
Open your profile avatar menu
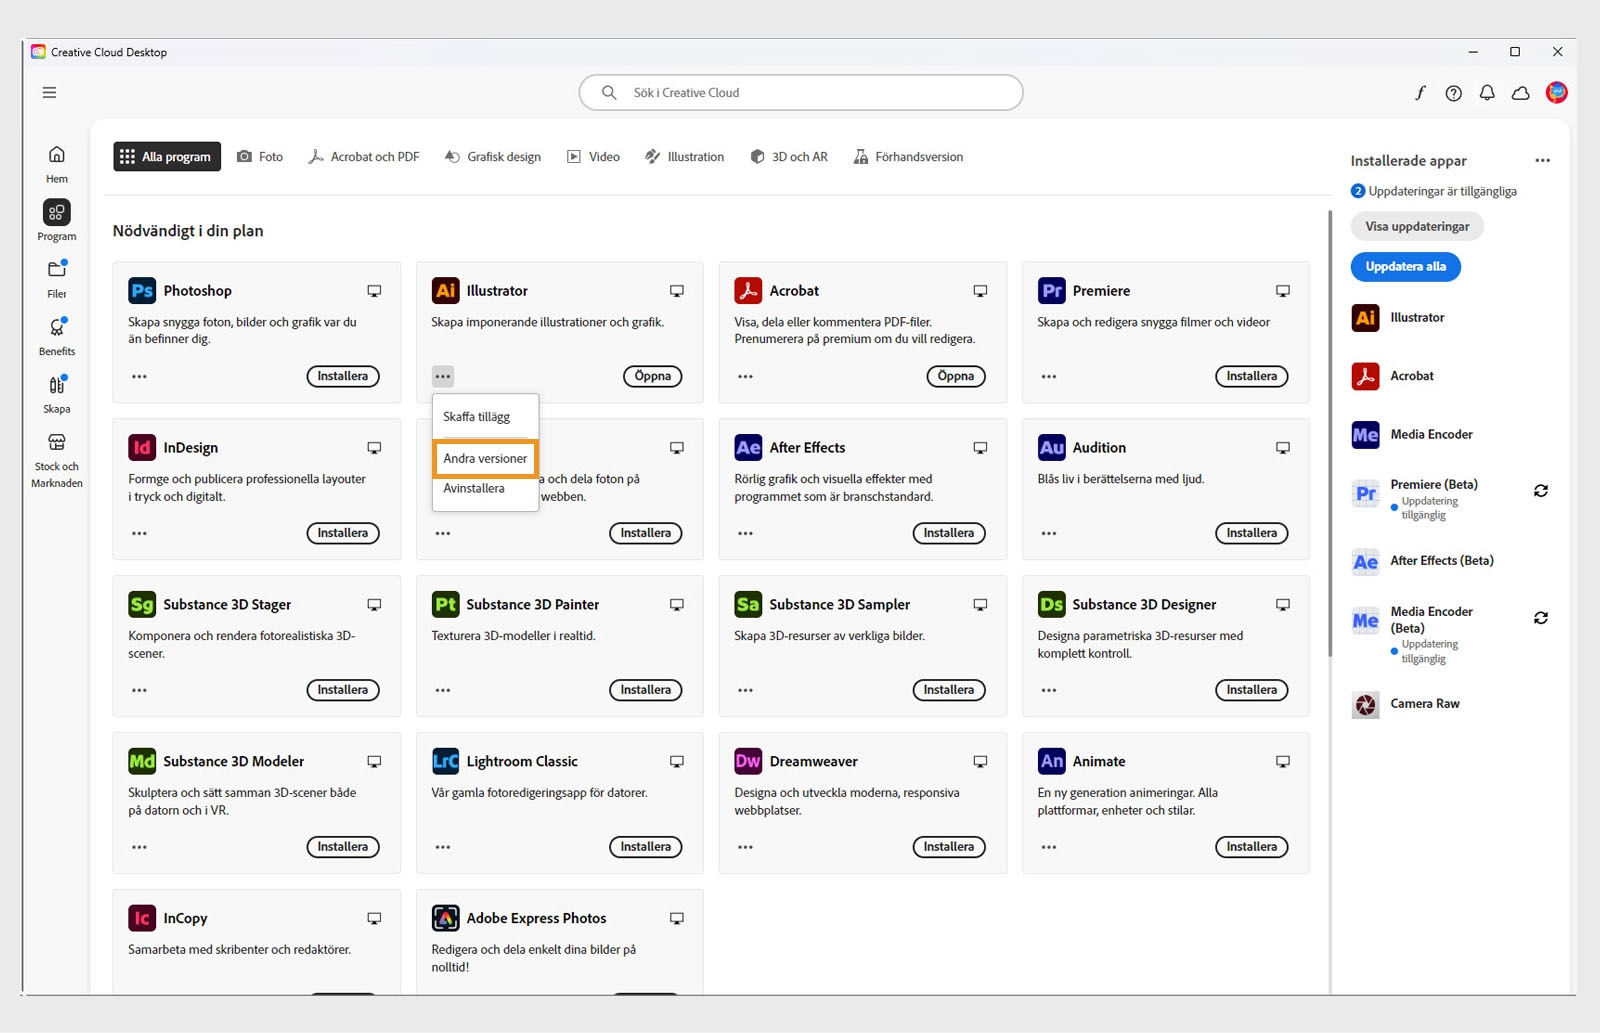[x=1557, y=92]
